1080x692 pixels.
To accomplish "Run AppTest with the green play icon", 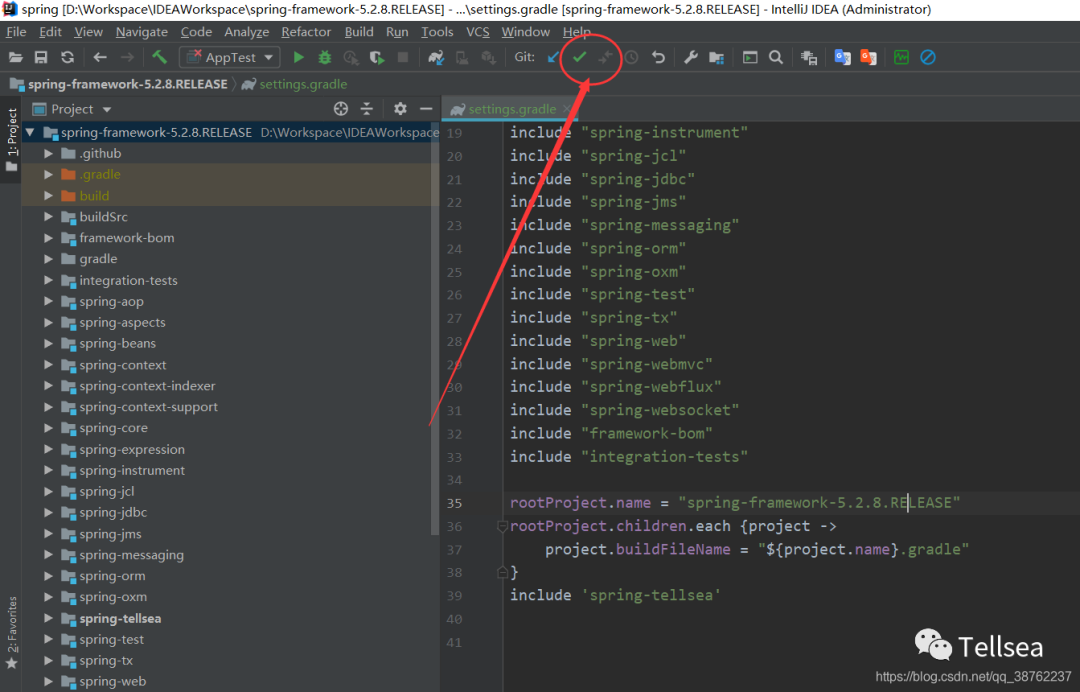I will click(298, 58).
